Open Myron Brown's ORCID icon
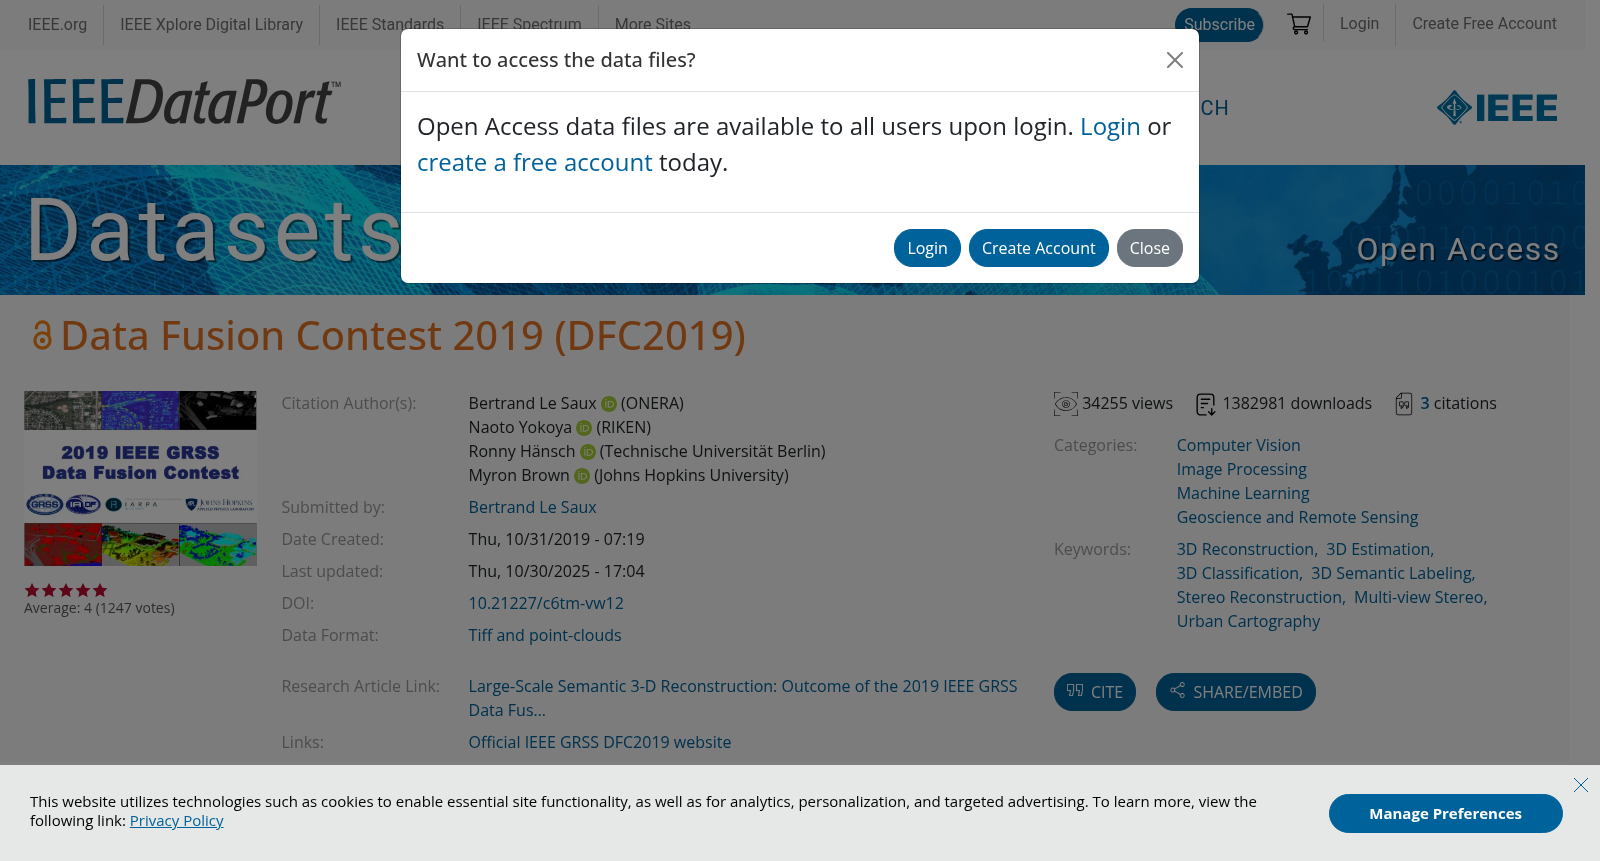Viewport: 1600px width, 861px height. 582,476
